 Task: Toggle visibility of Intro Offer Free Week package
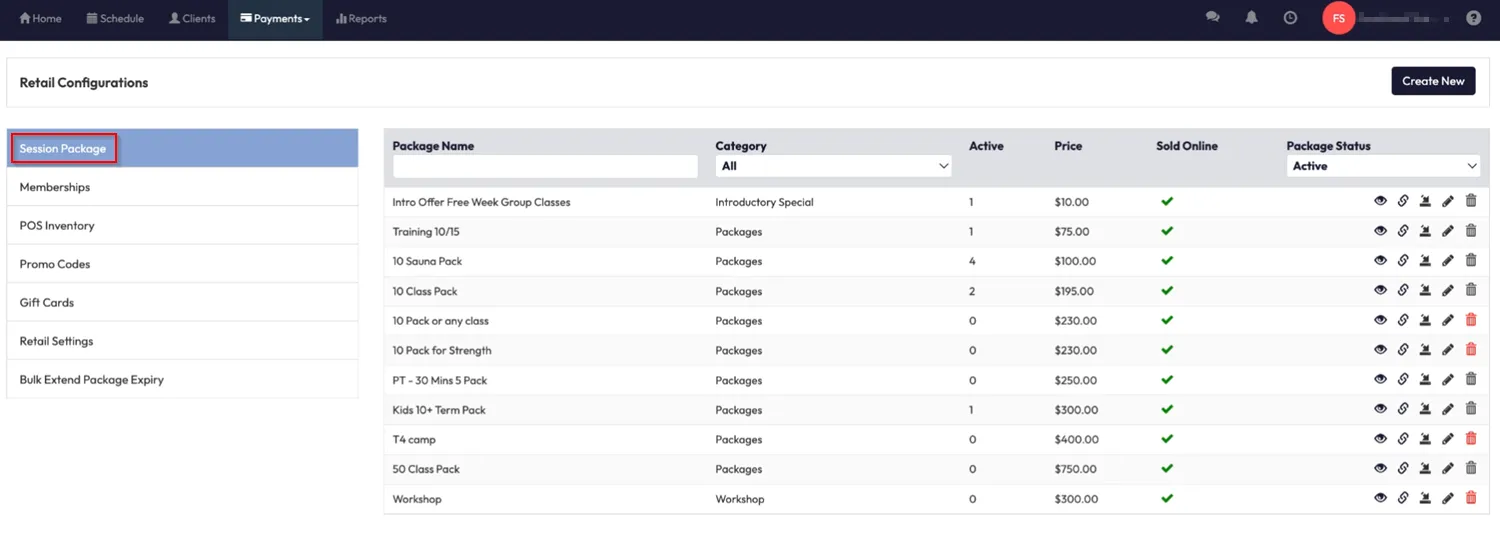tap(1380, 202)
